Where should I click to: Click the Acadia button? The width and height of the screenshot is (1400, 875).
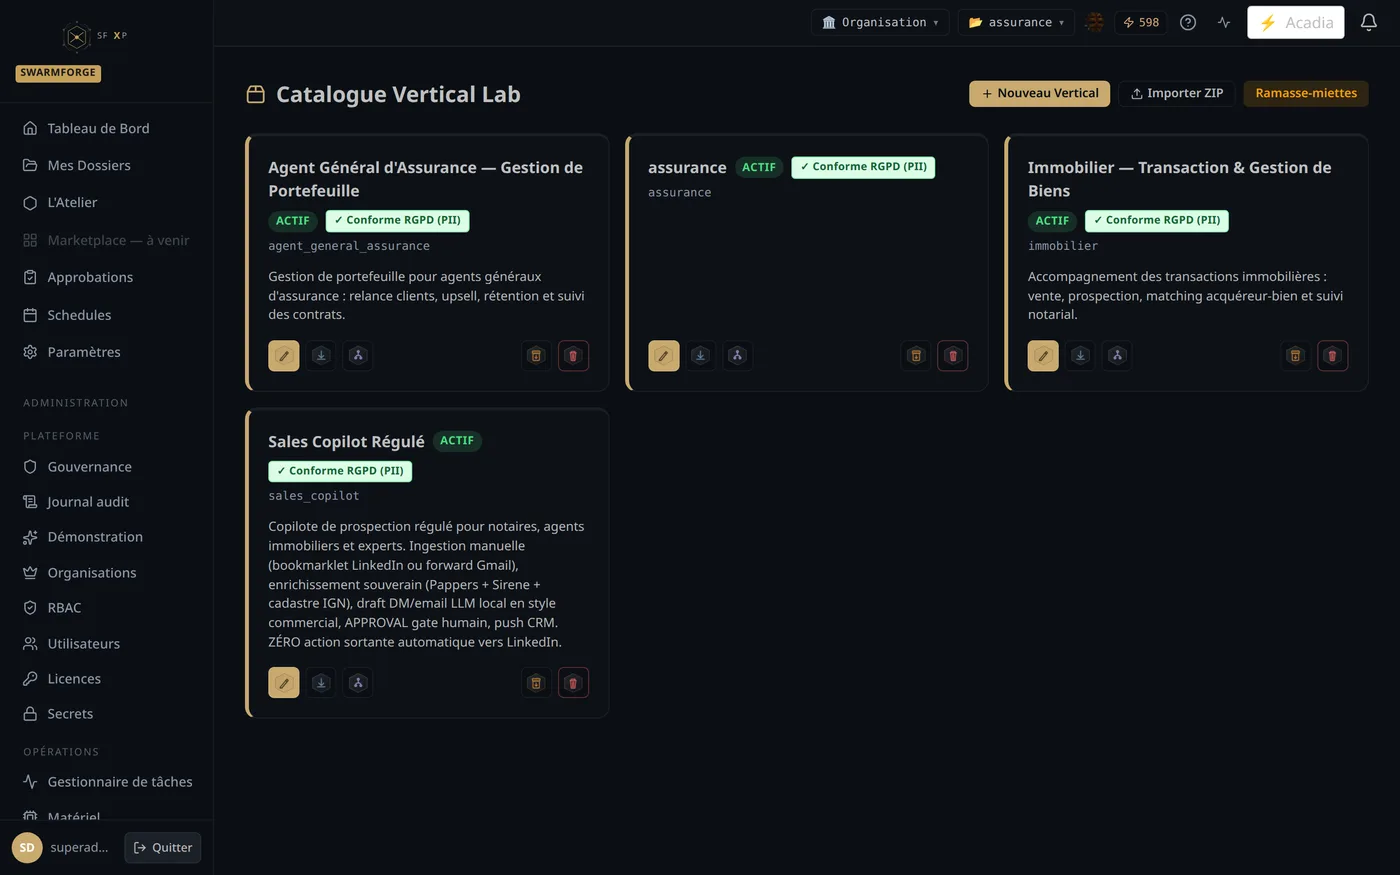(x=1296, y=22)
